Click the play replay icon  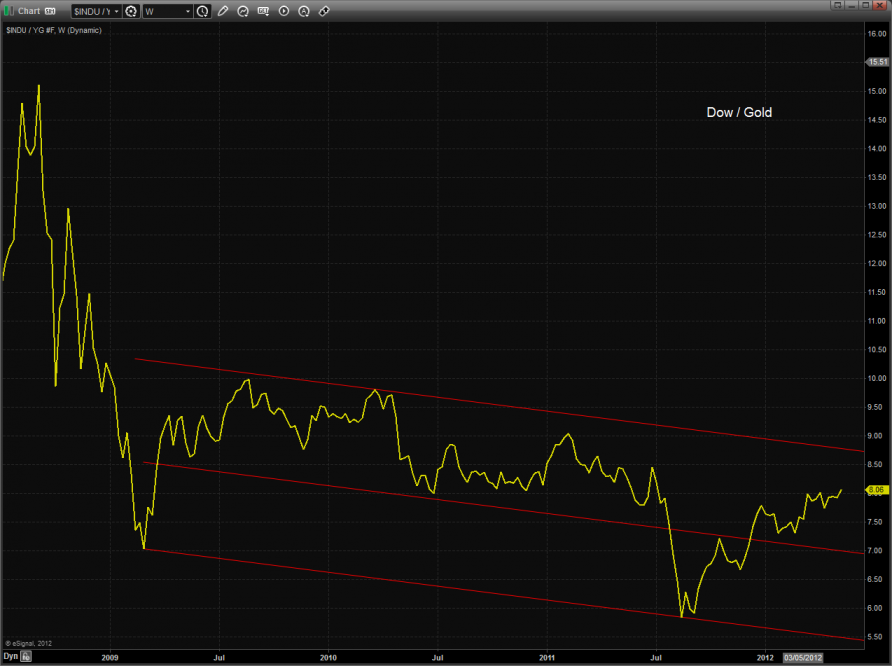(283, 11)
